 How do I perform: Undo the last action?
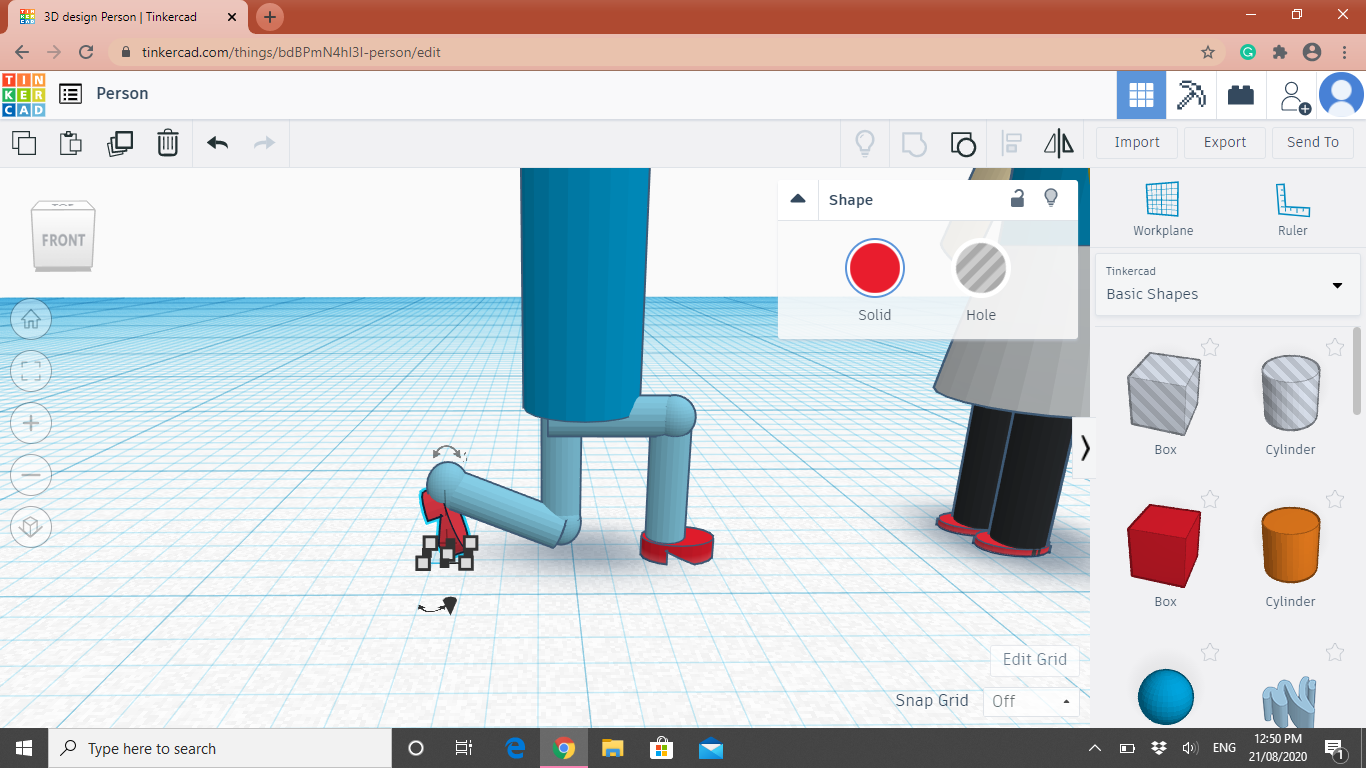click(218, 143)
